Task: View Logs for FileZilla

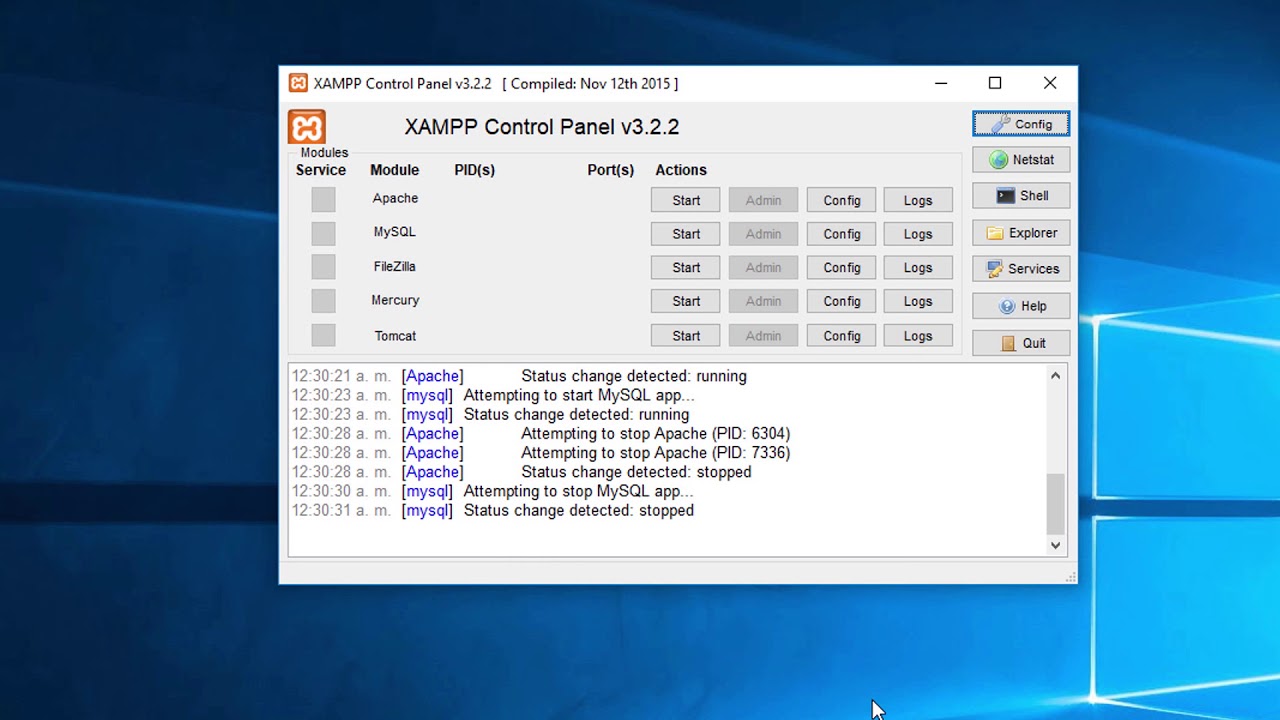Action: (918, 268)
